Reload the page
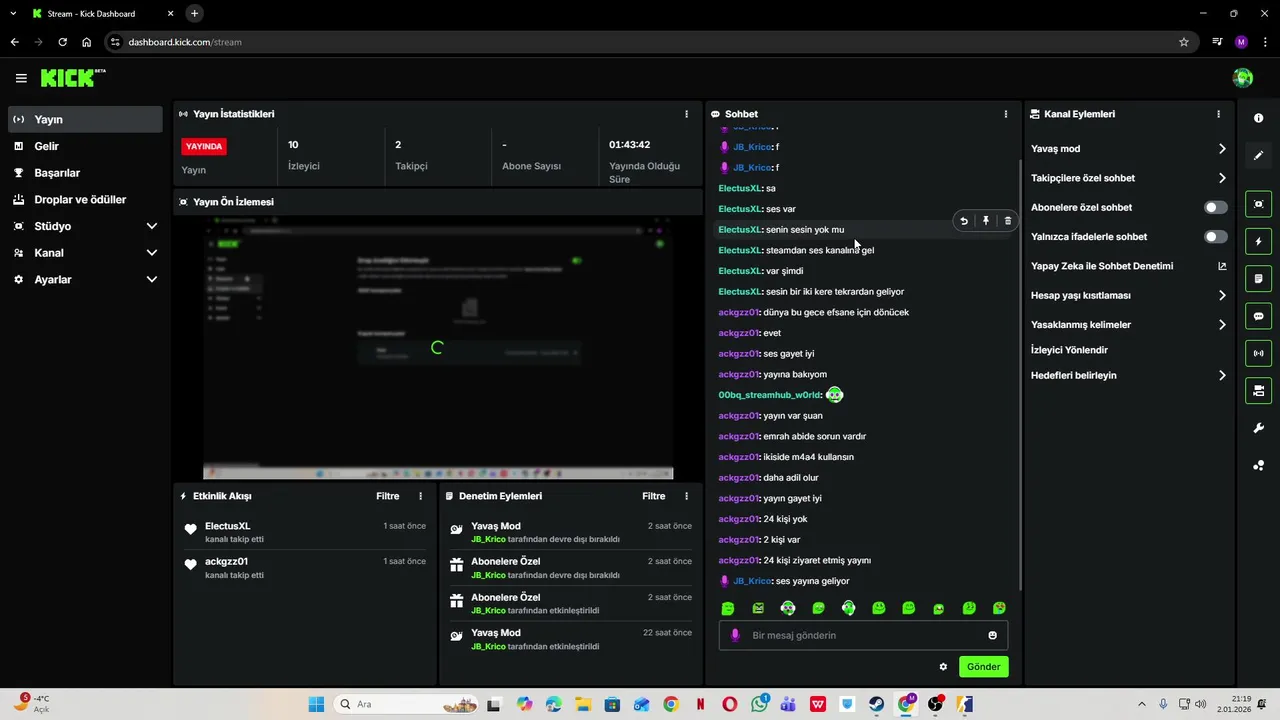Screen dimensions: 1280x720 point(62,42)
